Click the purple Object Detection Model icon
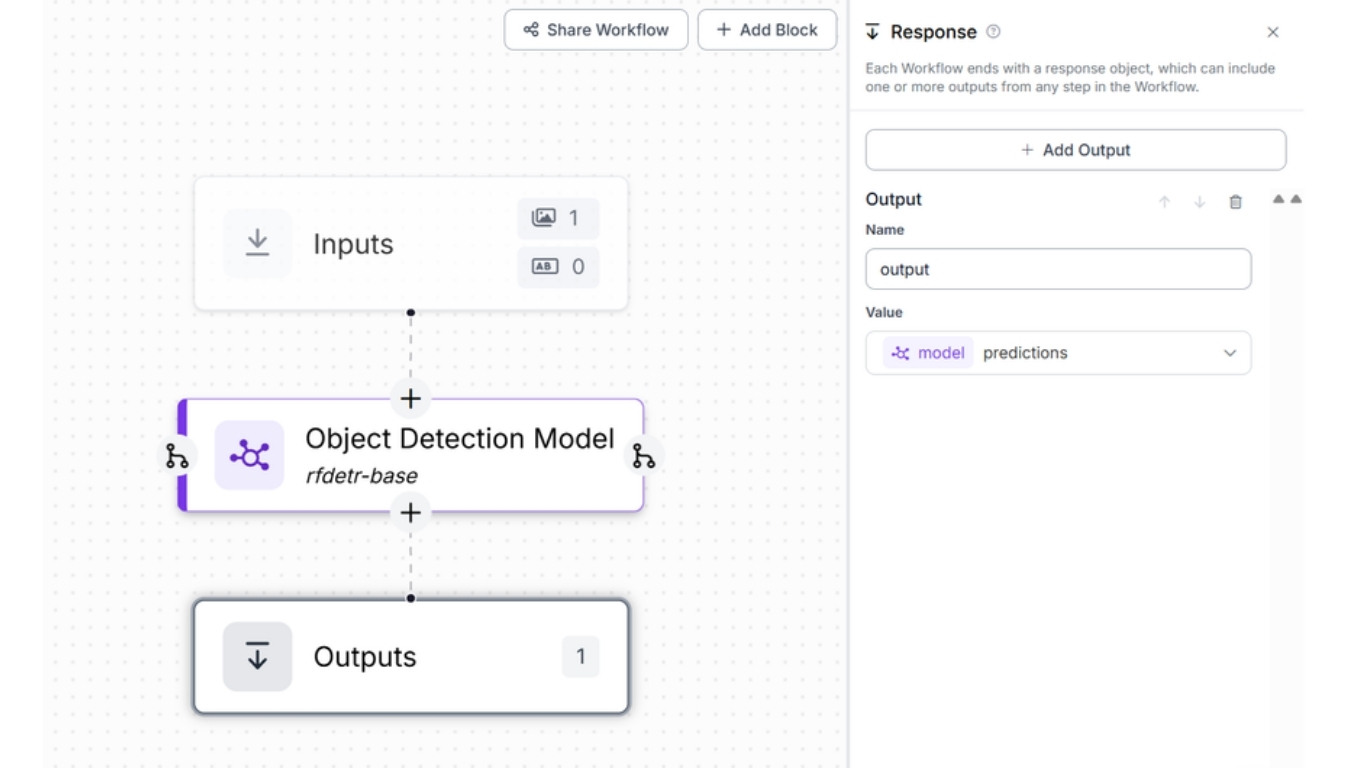1366x768 pixels. (x=249, y=456)
